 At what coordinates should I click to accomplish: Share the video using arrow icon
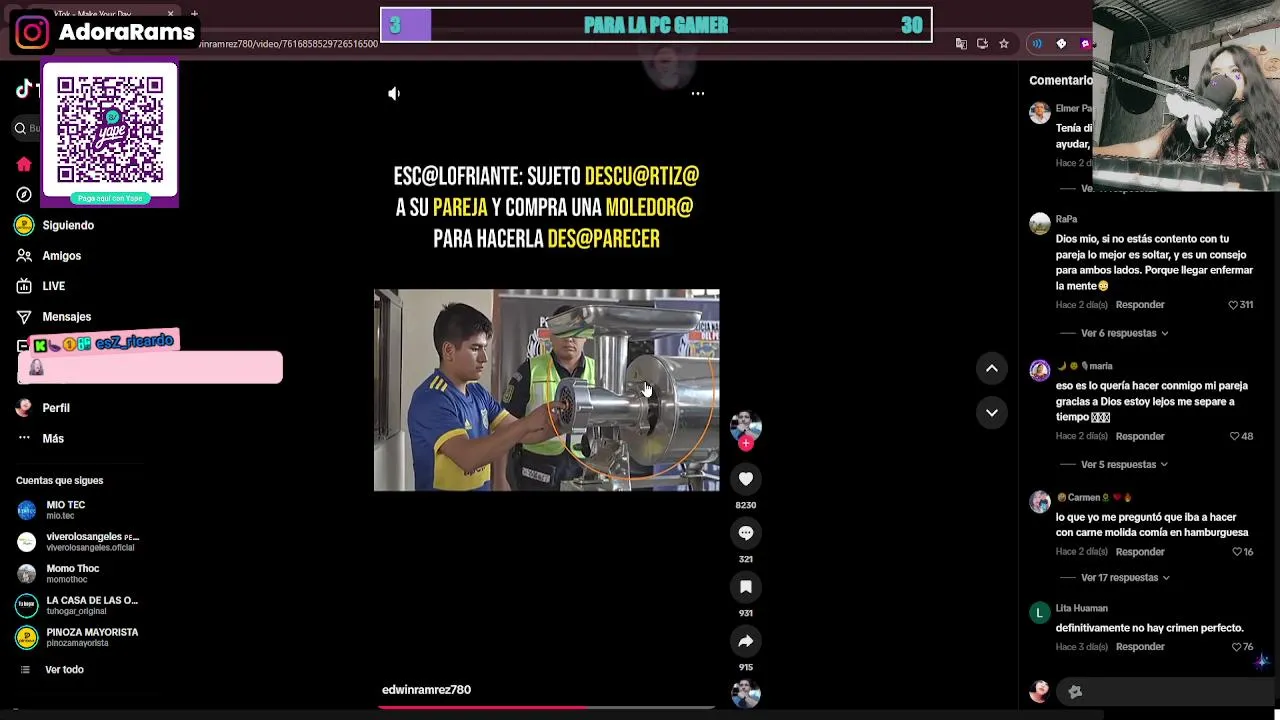tap(746, 641)
